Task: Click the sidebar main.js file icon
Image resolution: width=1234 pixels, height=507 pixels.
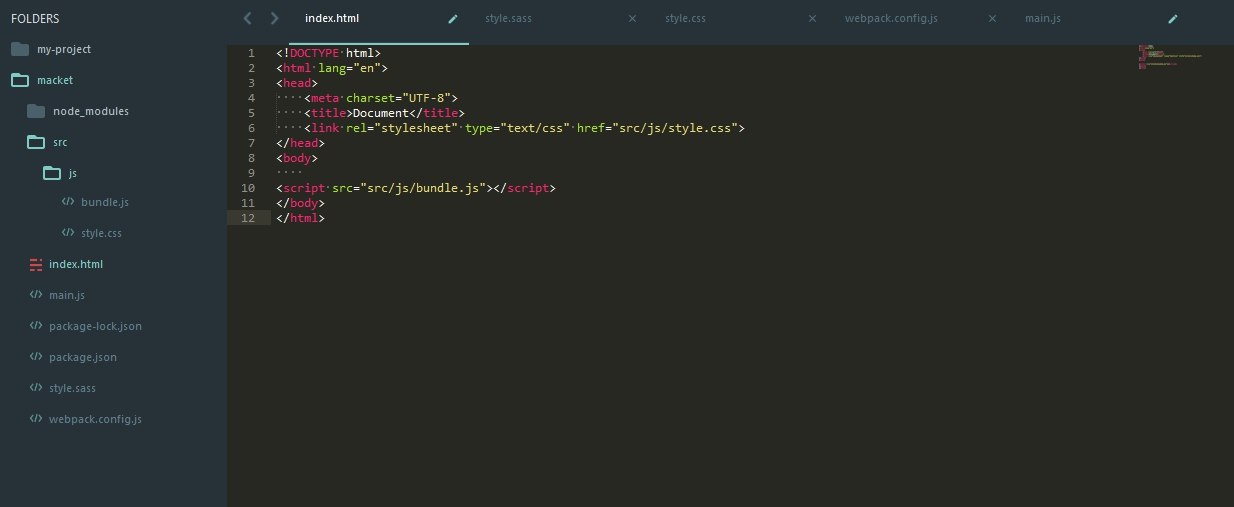Action: [36, 295]
